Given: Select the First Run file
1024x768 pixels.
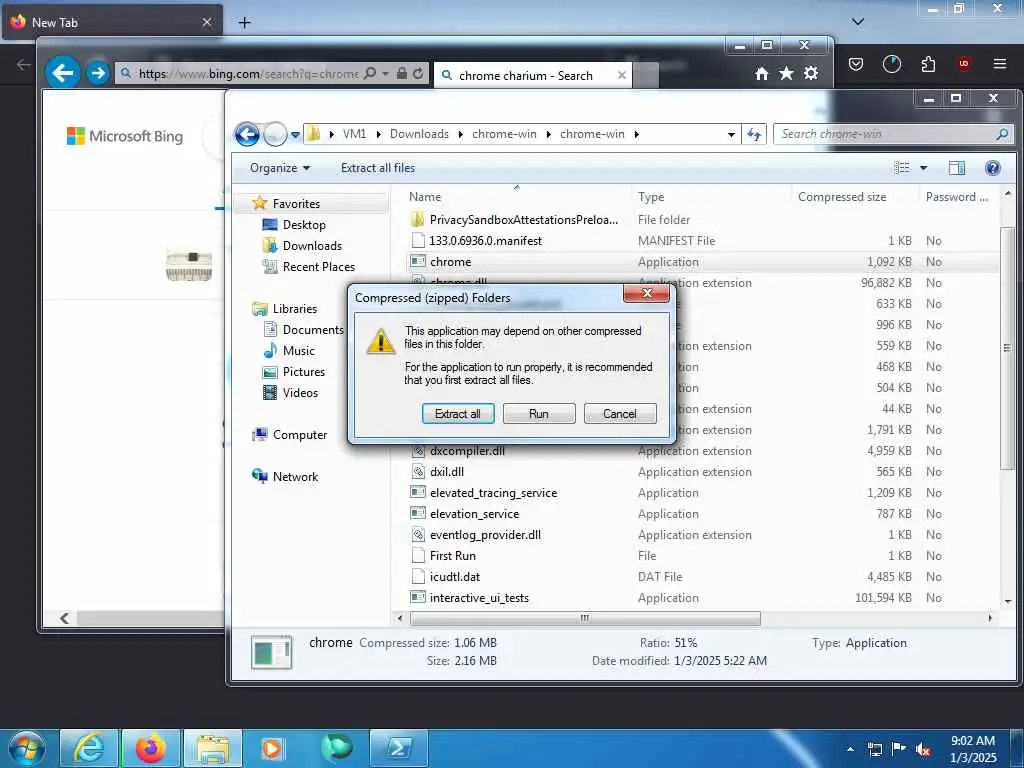Looking at the screenshot, I should click(x=702, y=556).
